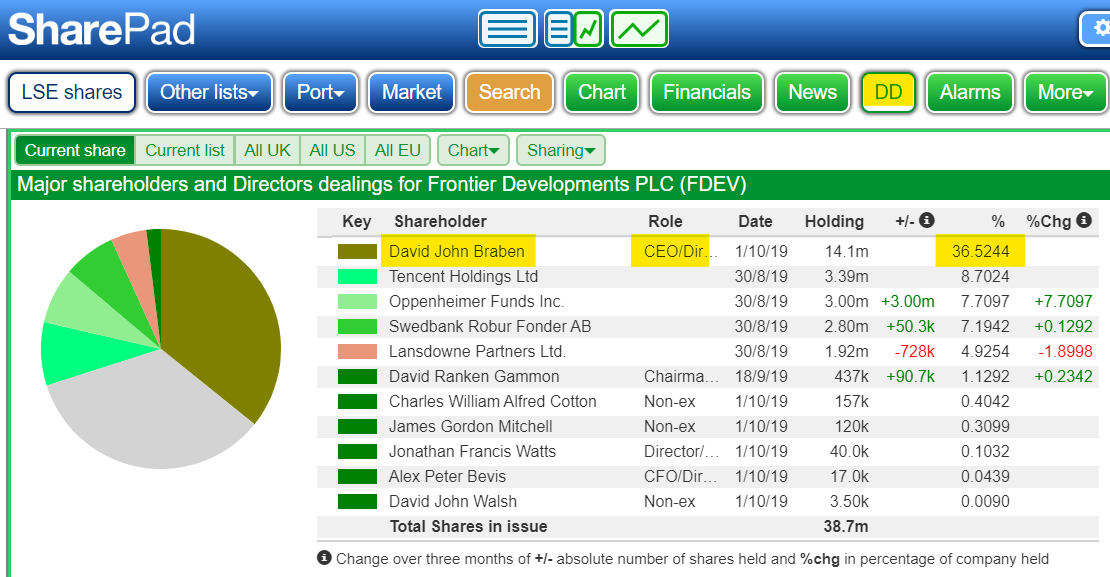This screenshot has height=577, width=1110.
Task: Switch to the All UK tab
Action: pyautogui.click(x=268, y=150)
